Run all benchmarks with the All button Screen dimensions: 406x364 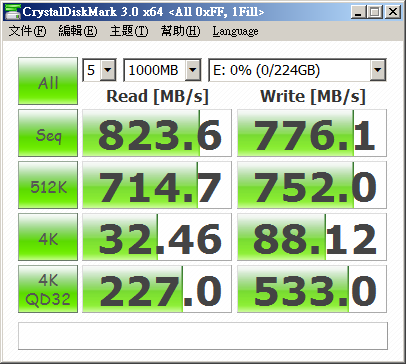click(48, 81)
